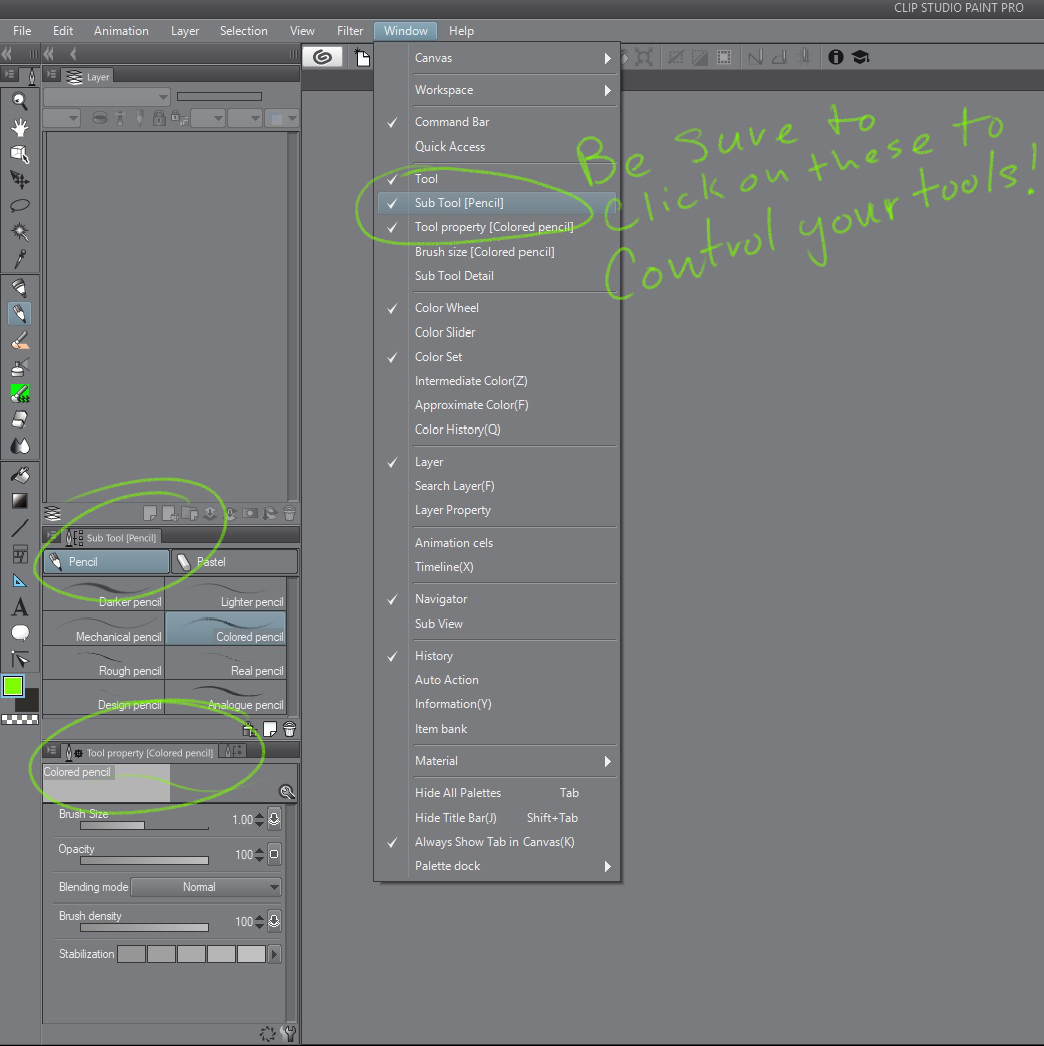Select the Brush tool
Screen dimensions: 1044x1046
(19, 341)
